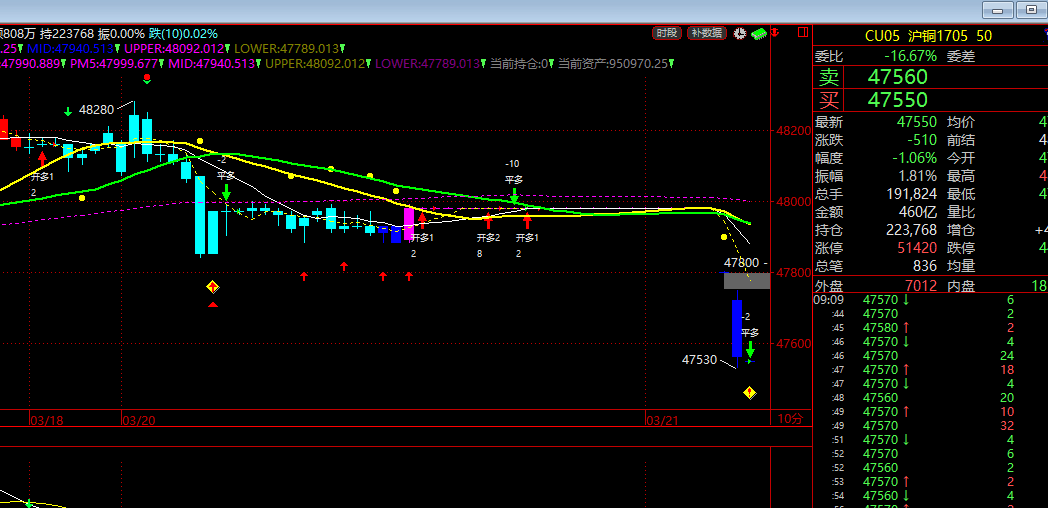The image size is (1048, 508).
Task: Click the yellow warning diamond near 47800 lows
Action: 212,287
